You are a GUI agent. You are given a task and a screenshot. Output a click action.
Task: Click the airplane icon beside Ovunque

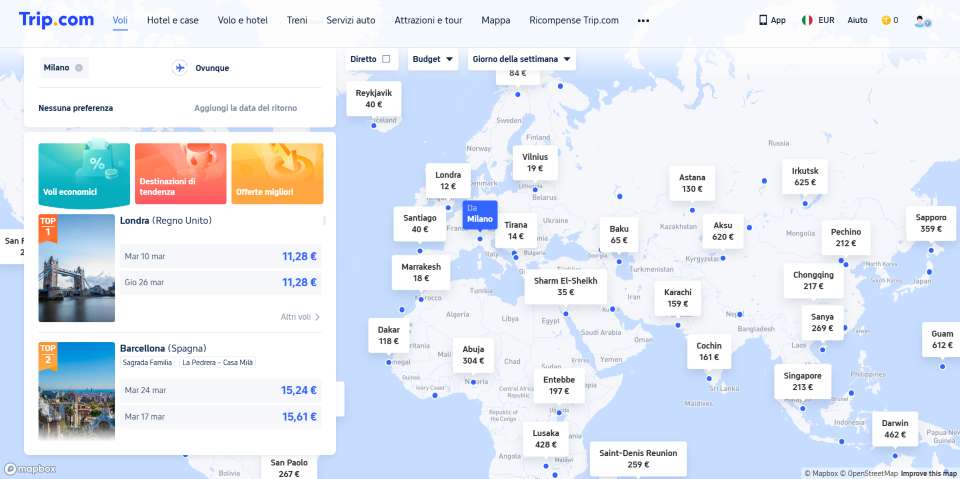(180, 68)
